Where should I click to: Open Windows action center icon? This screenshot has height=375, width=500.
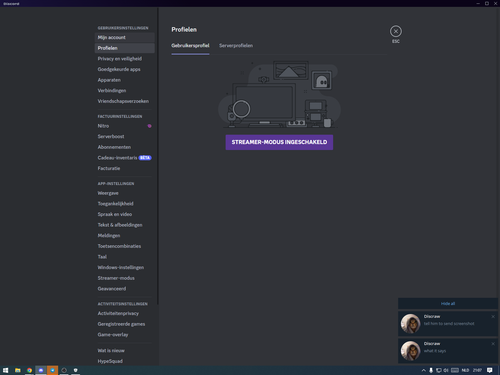click(489, 370)
